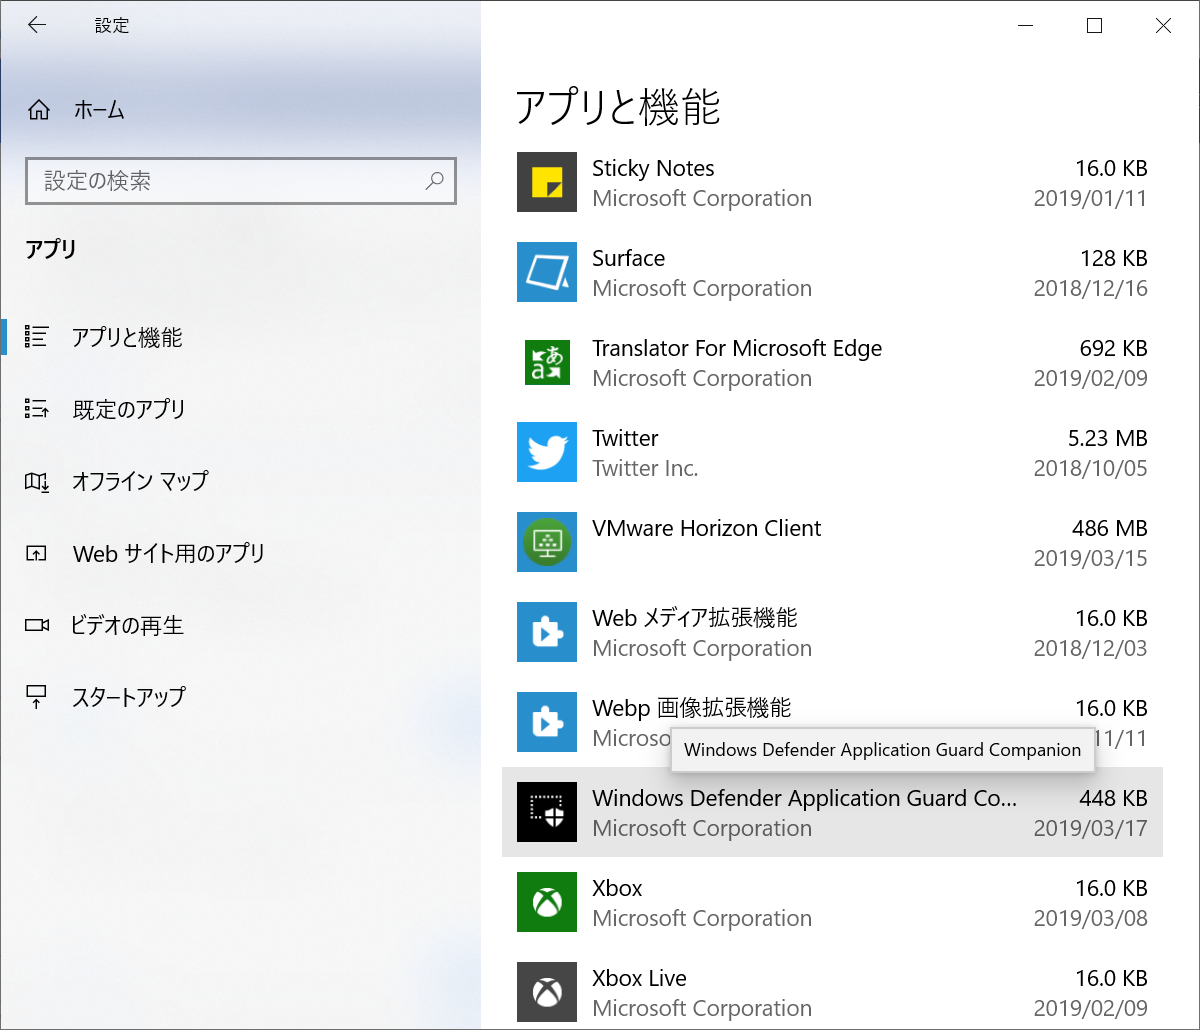
Task: Click the ビデオの再生 camera icon
Action: (x=36, y=625)
